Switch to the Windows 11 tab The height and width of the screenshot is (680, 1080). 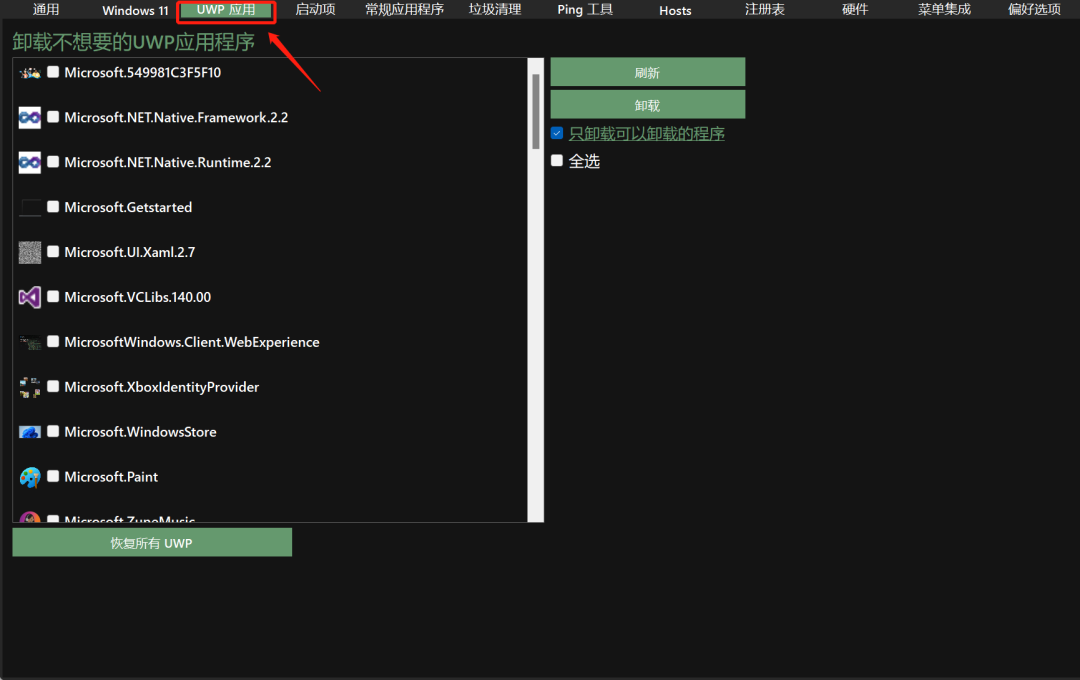pyautogui.click(x=135, y=10)
